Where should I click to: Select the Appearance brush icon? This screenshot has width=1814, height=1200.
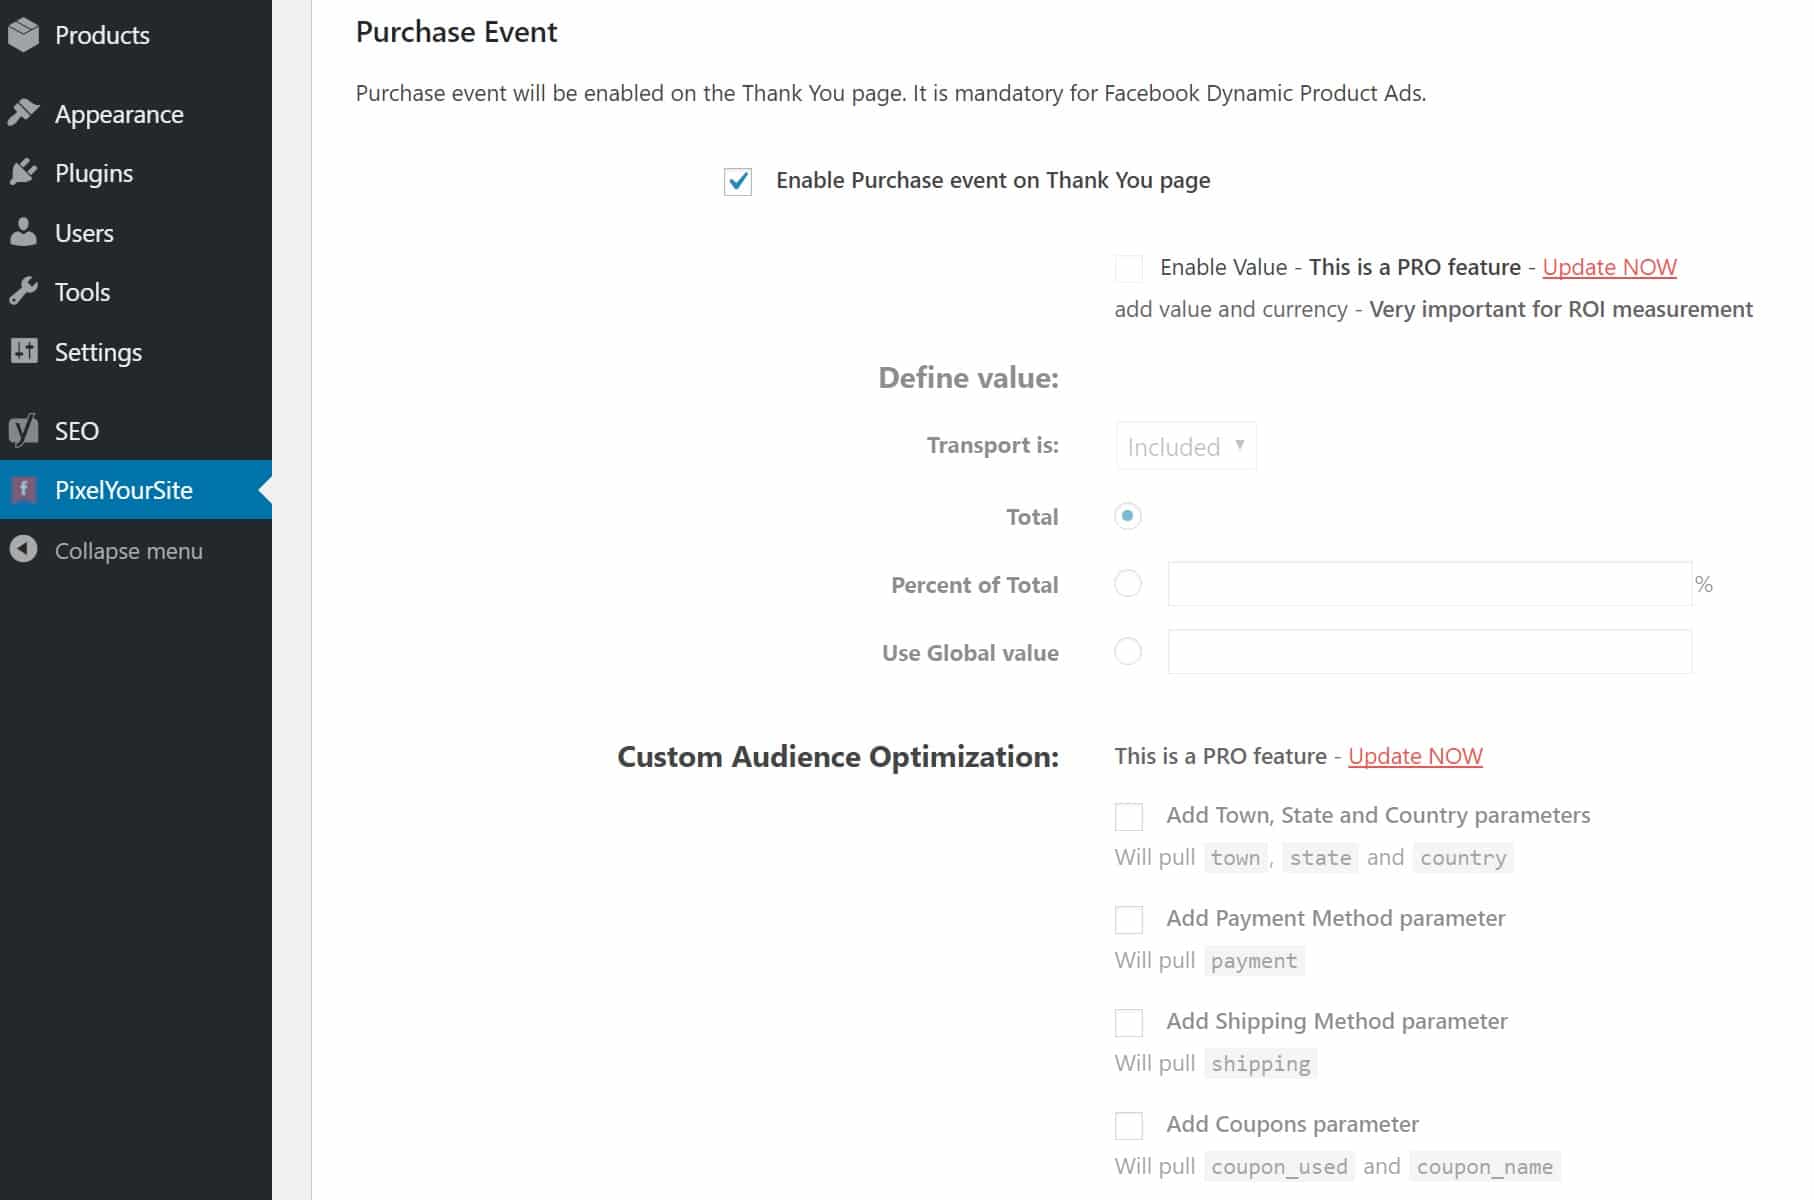point(24,113)
